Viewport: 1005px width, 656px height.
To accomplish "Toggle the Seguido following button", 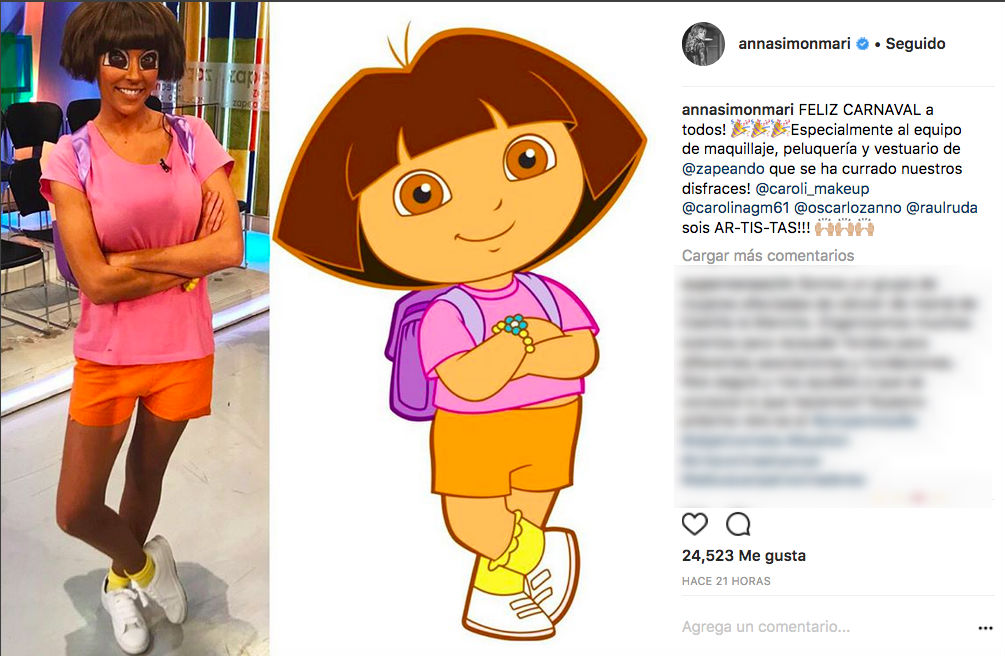I will tap(915, 44).
